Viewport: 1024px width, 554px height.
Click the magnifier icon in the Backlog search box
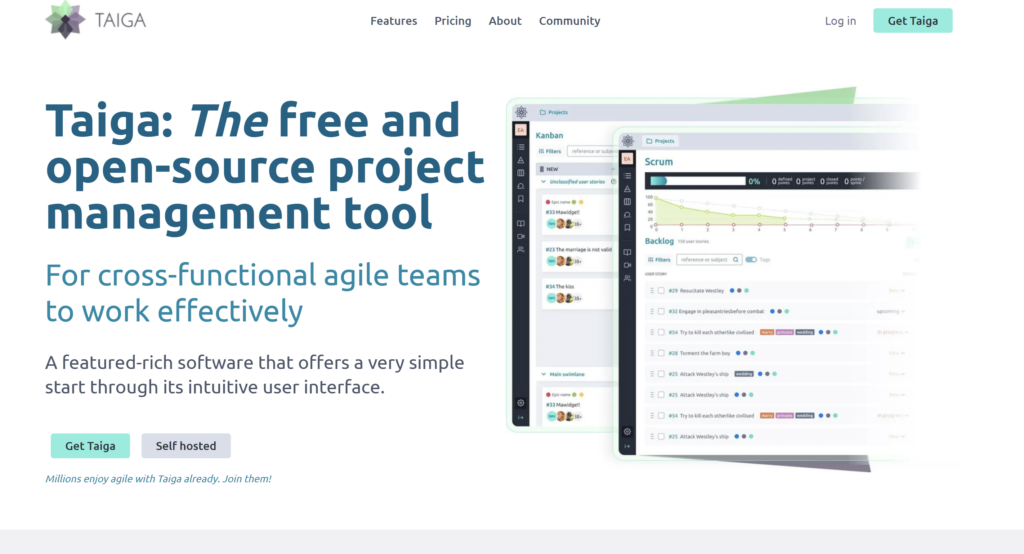tap(736, 259)
